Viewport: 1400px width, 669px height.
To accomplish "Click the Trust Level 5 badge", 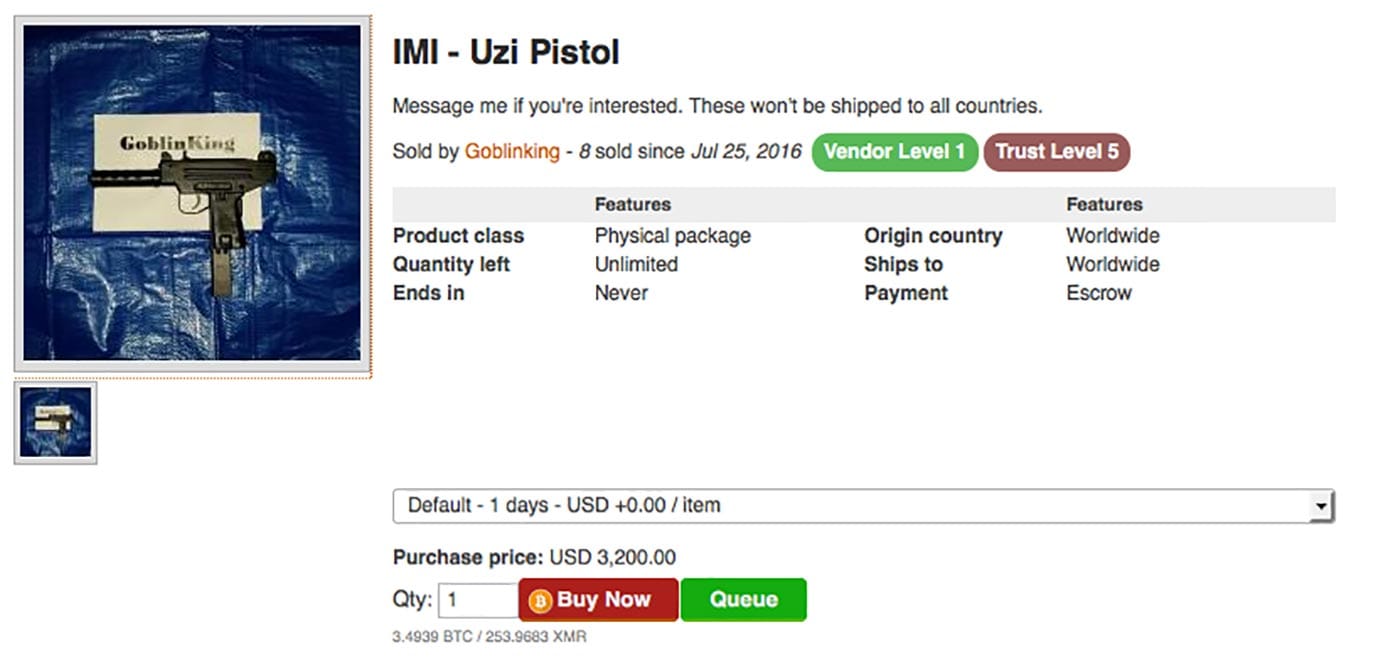I will [x=1056, y=152].
